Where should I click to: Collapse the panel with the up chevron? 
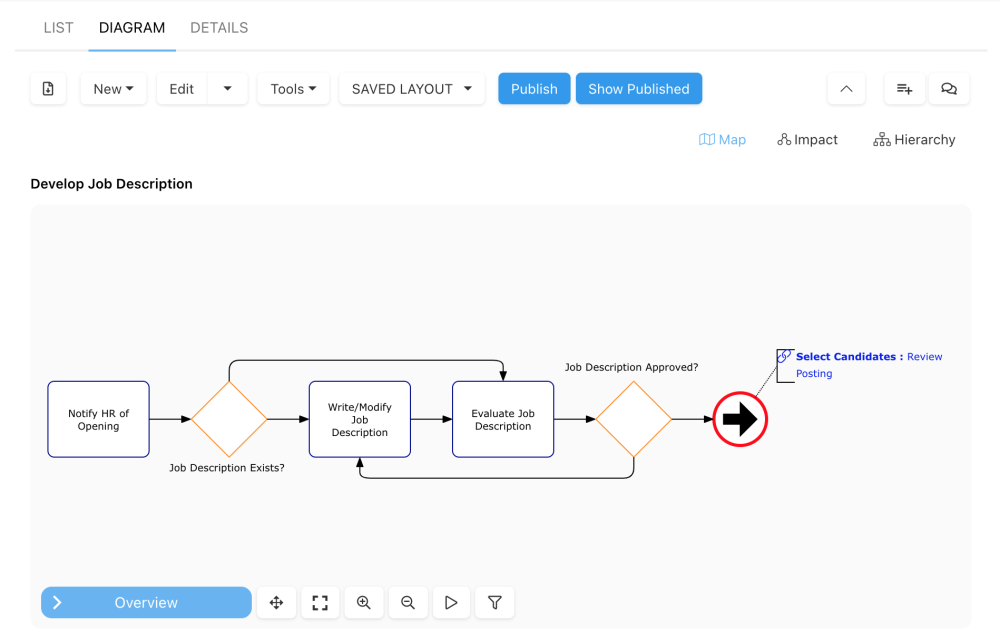[x=846, y=89]
